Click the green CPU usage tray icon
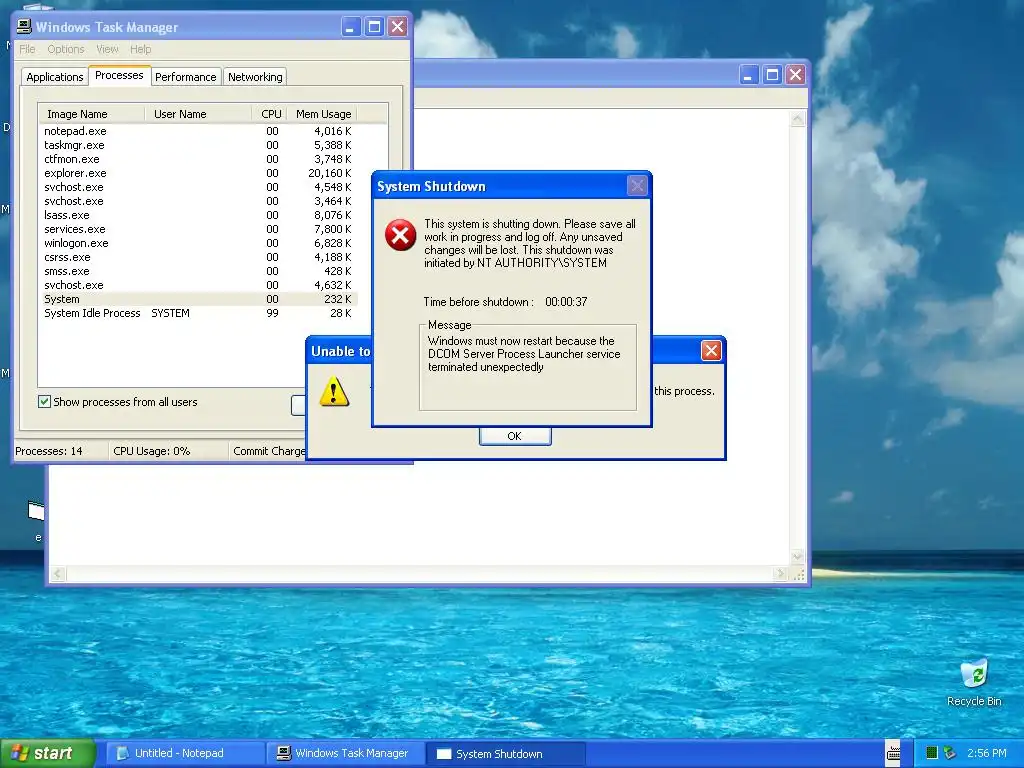 (932, 753)
